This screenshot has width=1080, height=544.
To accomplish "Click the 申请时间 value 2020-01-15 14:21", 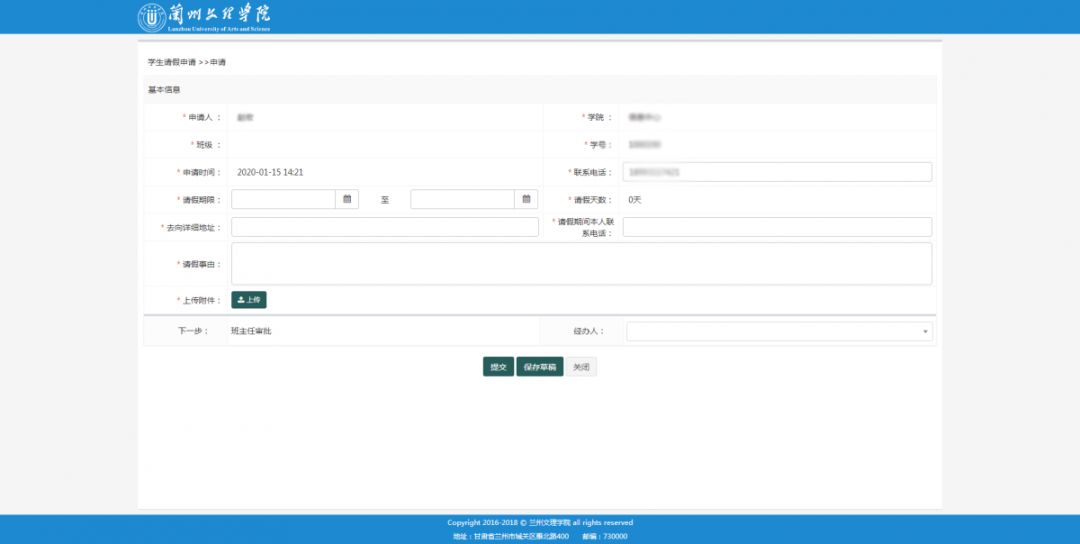I will coord(270,172).
